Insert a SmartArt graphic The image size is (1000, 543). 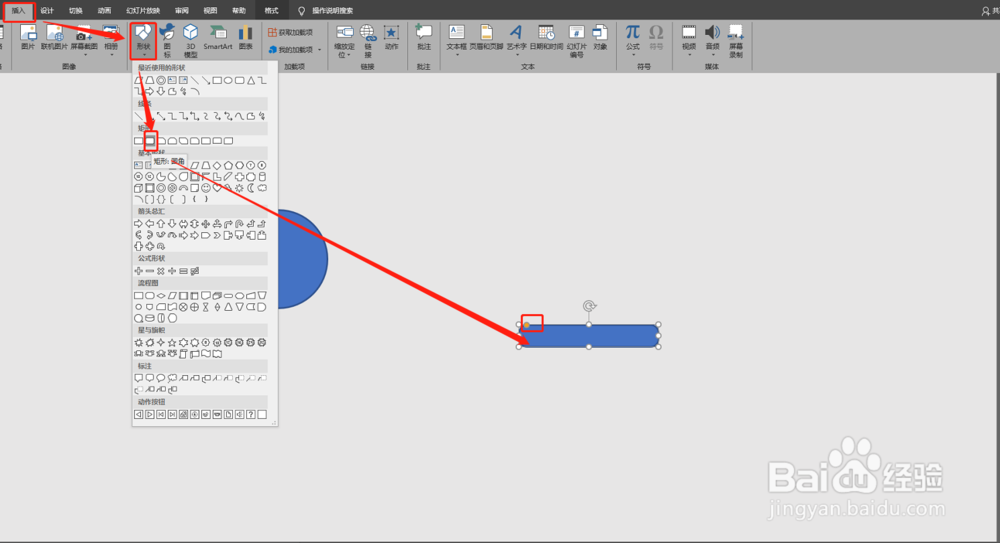[217, 38]
